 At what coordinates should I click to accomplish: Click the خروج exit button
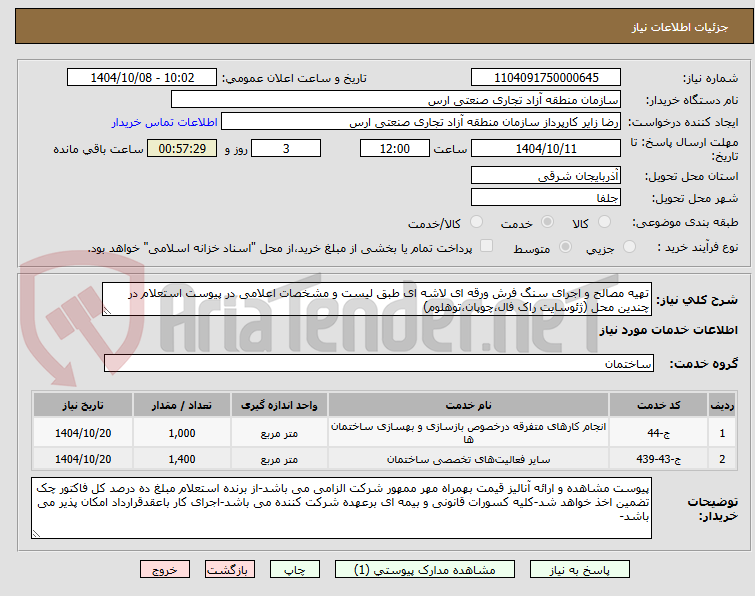(165, 570)
